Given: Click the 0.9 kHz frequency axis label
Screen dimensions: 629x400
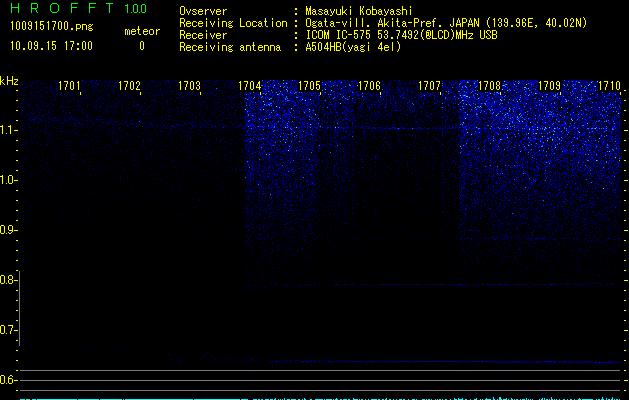Looking at the screenshot, I should tap(8, 230).
